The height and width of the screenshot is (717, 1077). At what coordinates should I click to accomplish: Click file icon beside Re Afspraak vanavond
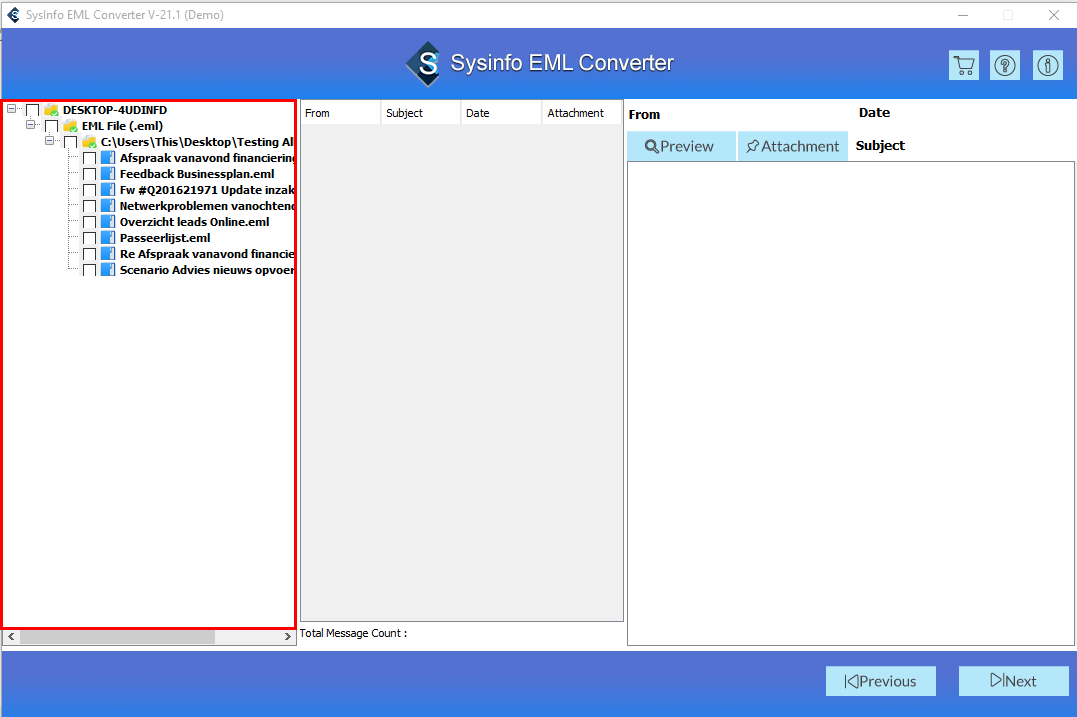(x=108, y=254)
